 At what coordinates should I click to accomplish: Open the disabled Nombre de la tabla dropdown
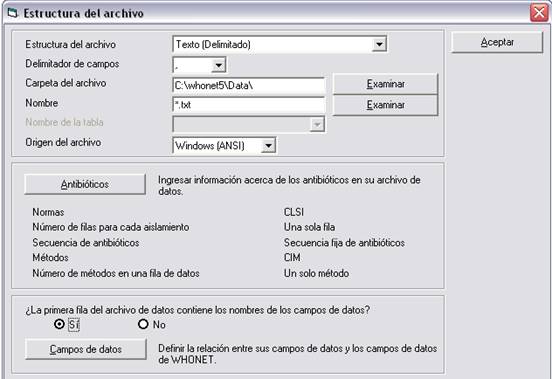[317, 125]
